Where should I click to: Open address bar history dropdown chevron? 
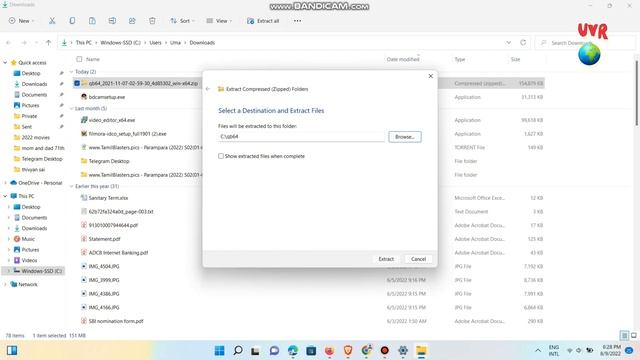(x=509, y=42)
